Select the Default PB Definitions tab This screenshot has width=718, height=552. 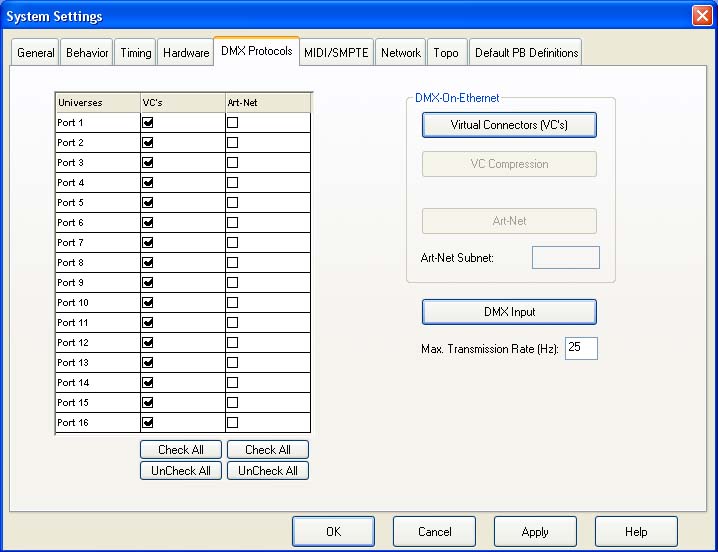(525, 53)
